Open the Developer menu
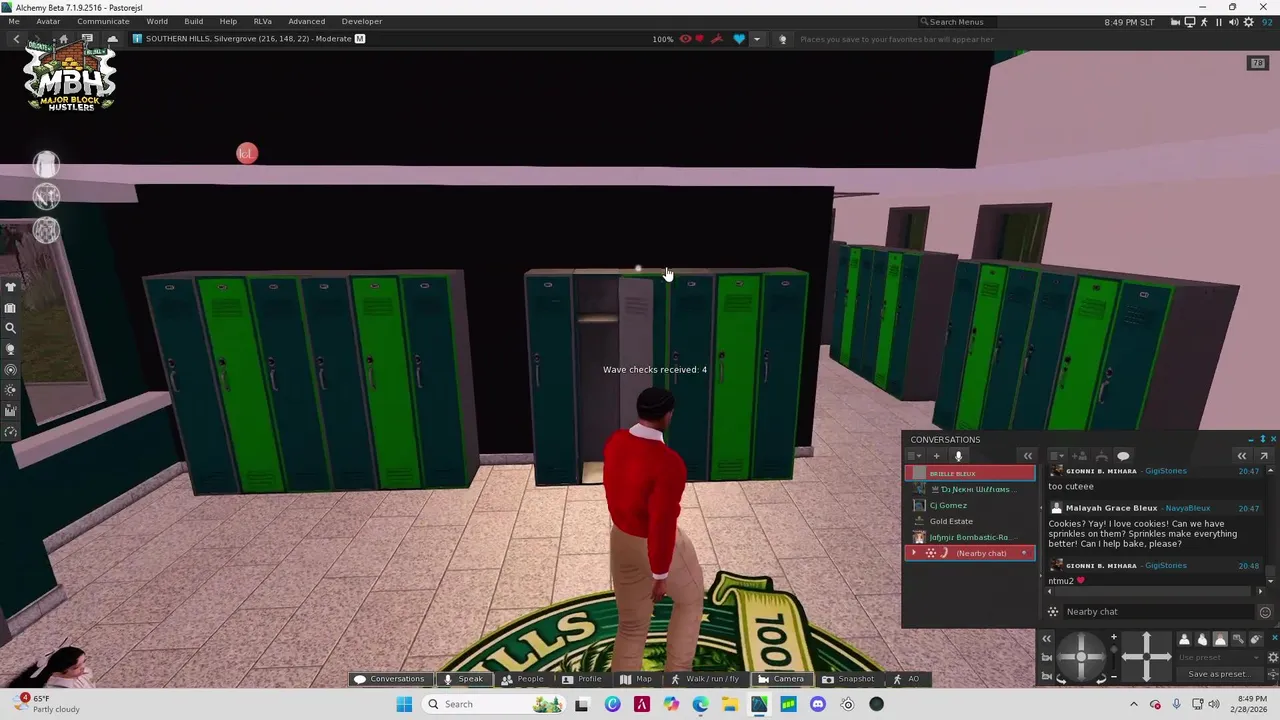The image size is (1280, 720). pyautogui.click(x=361, y=21)
